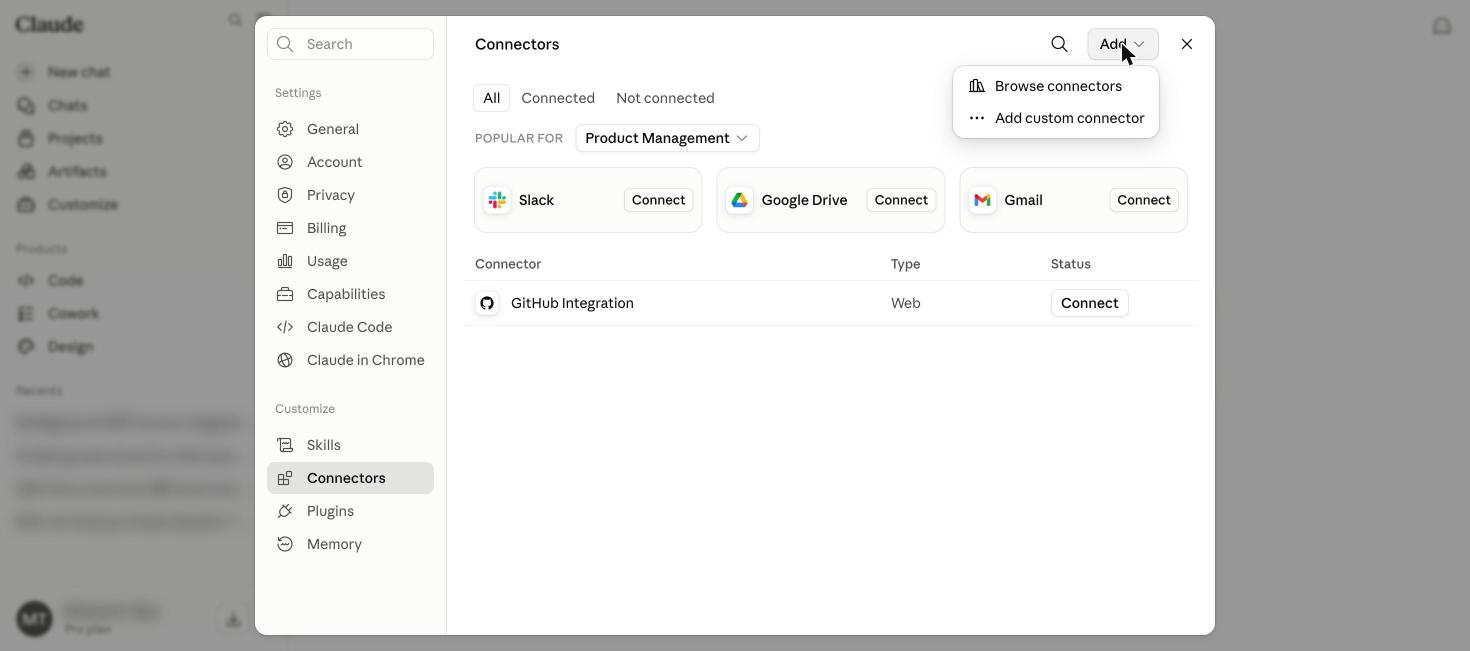Select the Connectors icon in sidebar
Image resolution: width=1470 pixels, height=651 pixels.
(285, 478)
